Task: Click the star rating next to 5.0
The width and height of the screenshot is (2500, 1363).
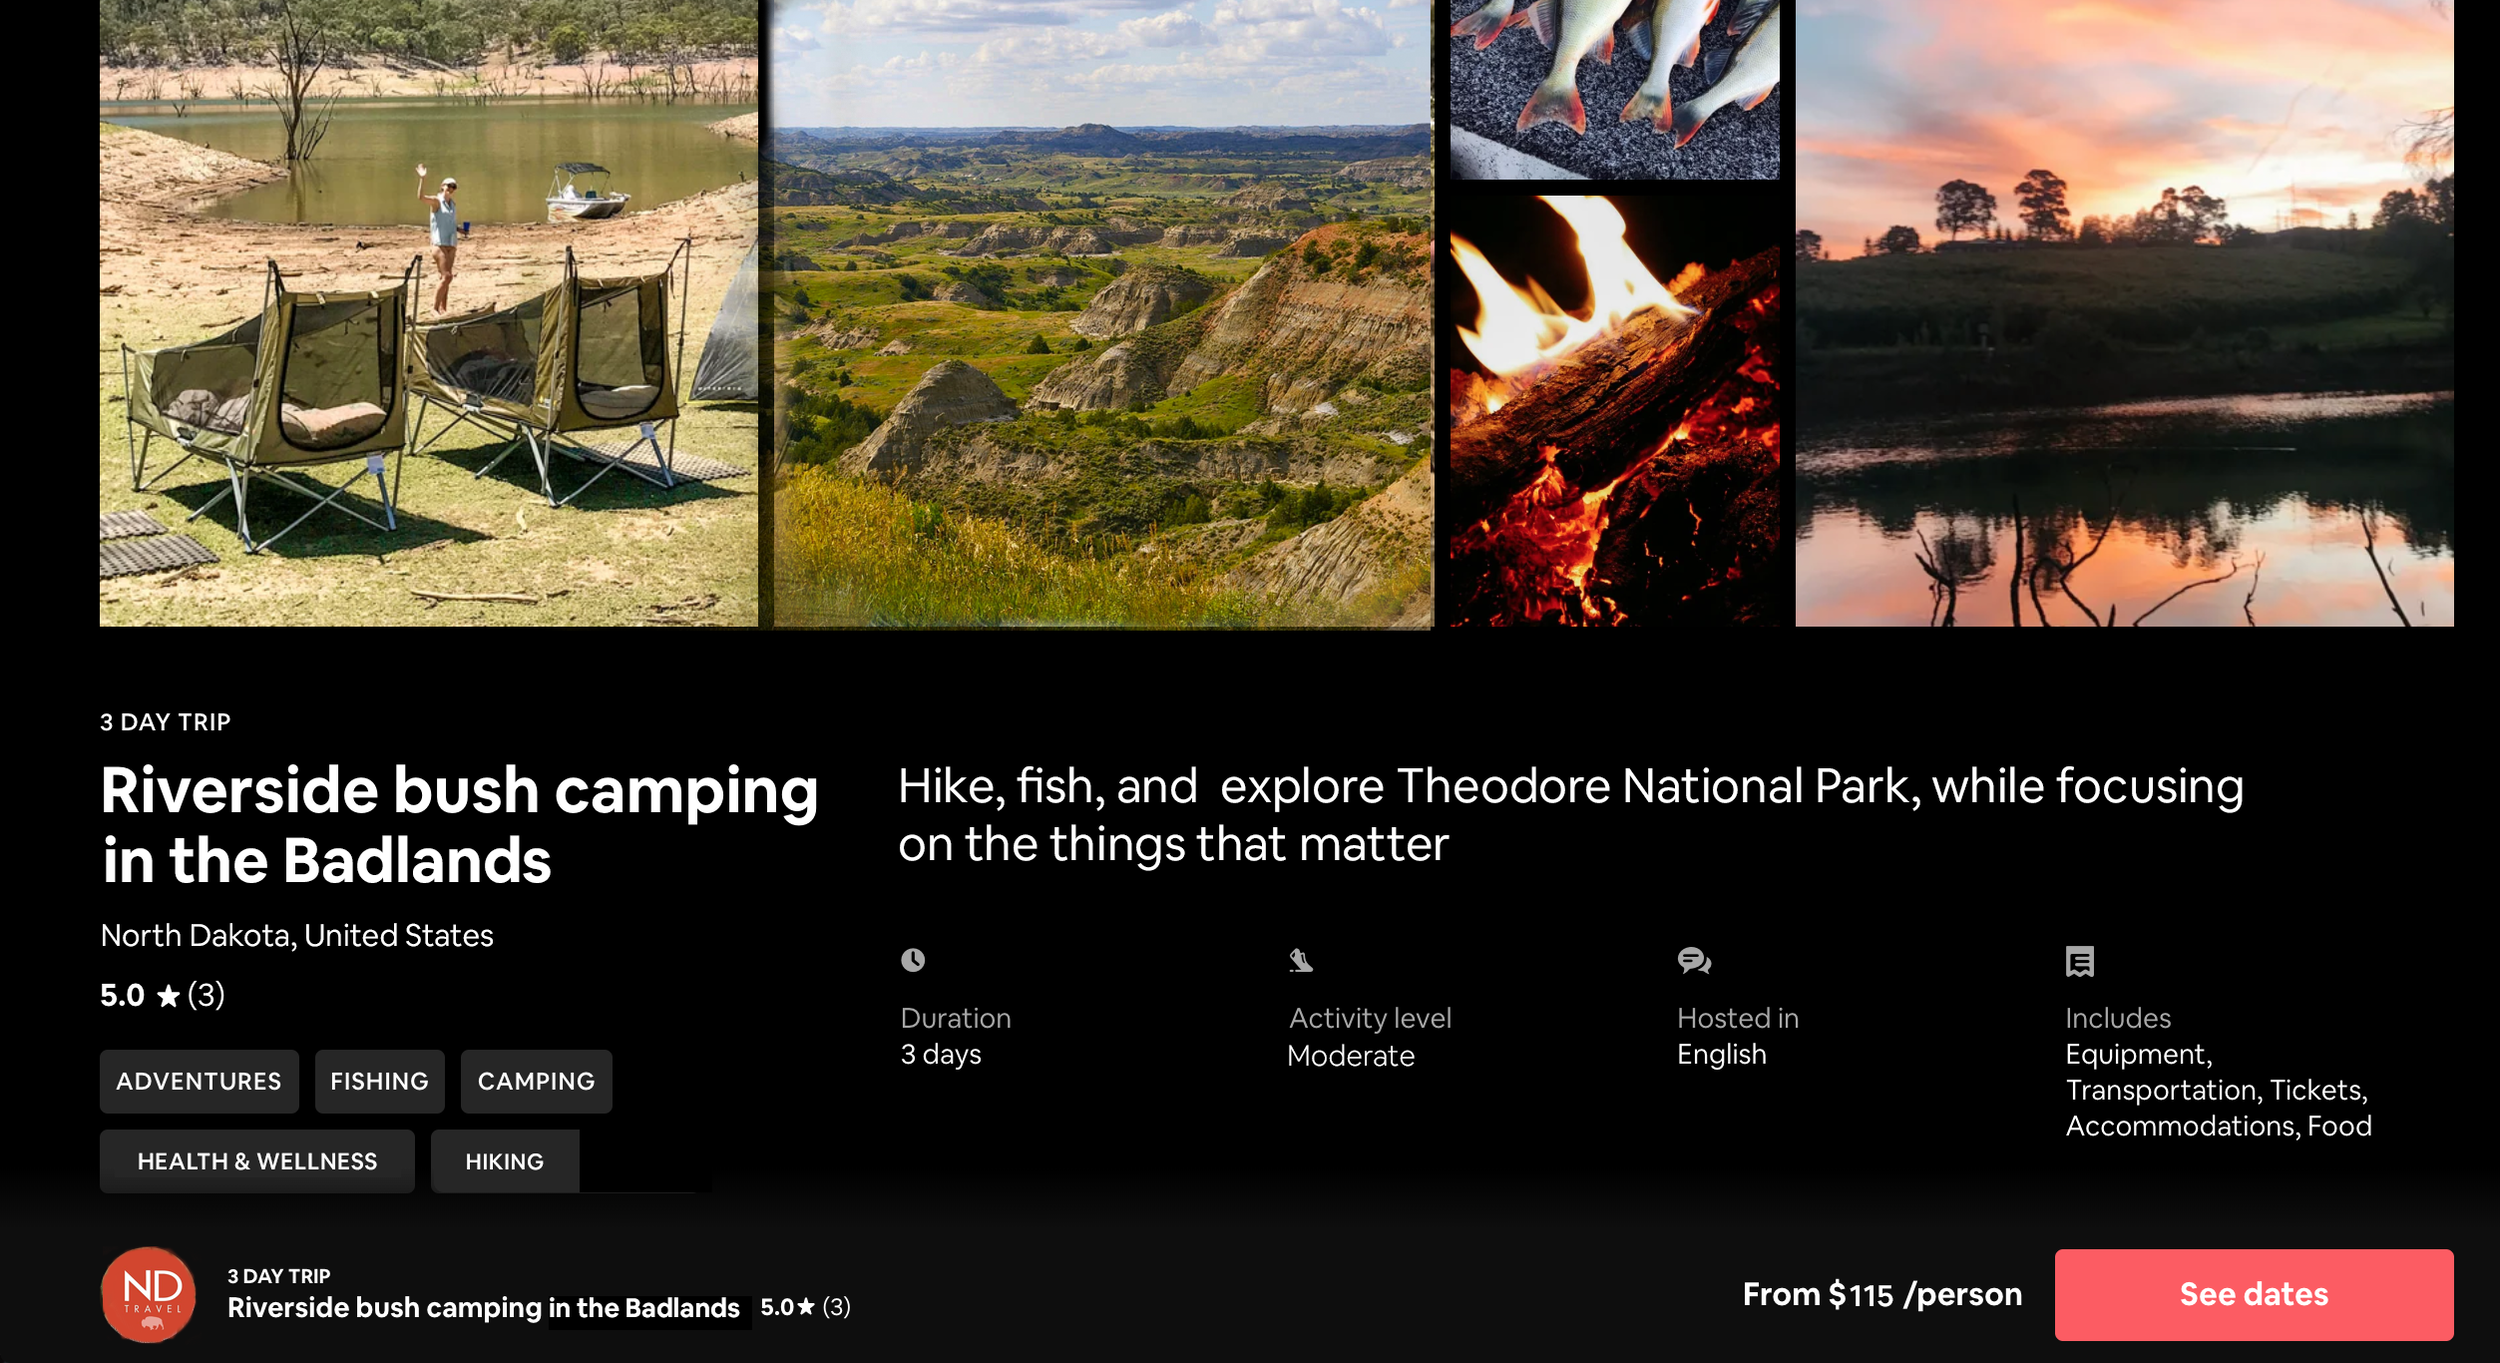Action: point(168,996)
